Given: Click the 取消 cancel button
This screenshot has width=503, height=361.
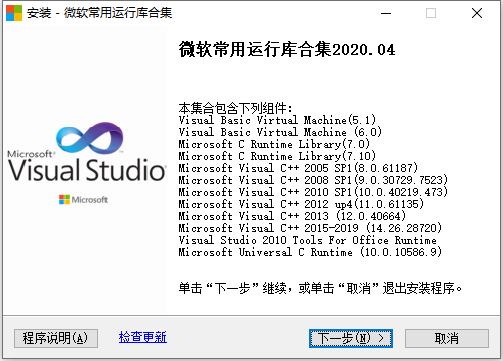Looking at the screenshot, I should [x=447, y=338].
